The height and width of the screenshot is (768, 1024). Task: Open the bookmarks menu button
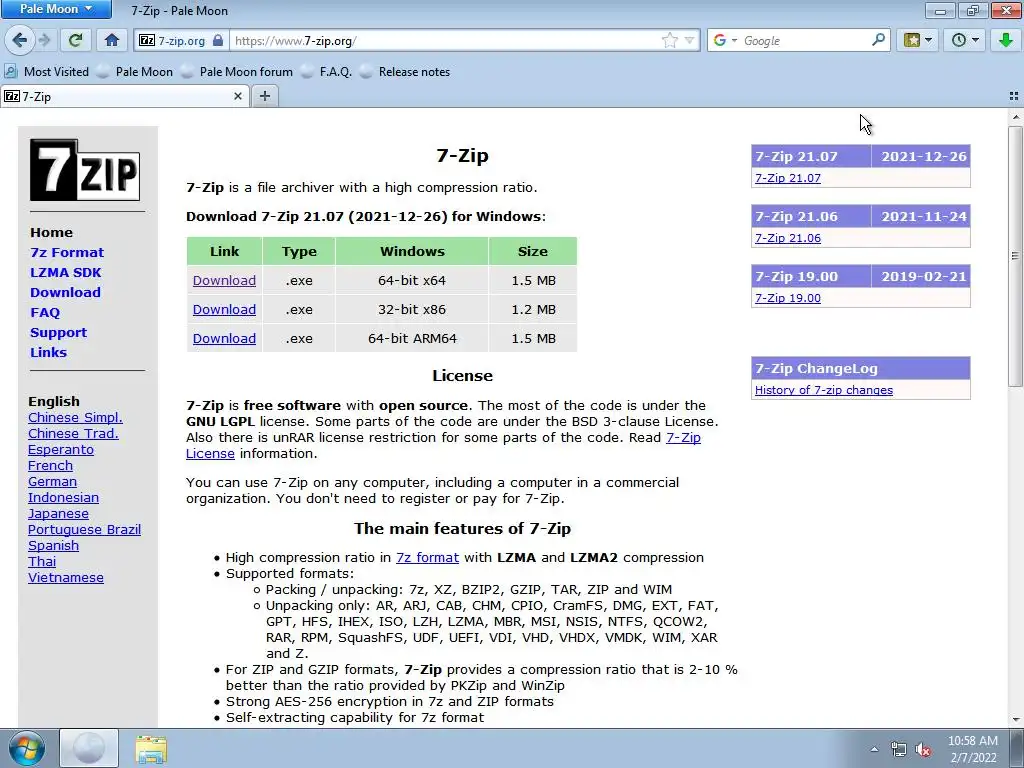pyautogui.click(x=918, y=40)
